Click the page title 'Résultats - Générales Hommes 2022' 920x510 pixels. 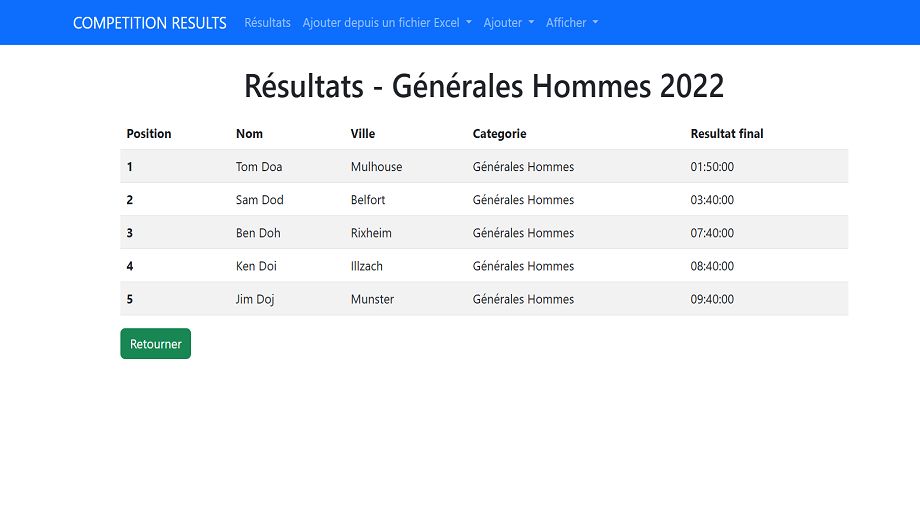(484, 86)
